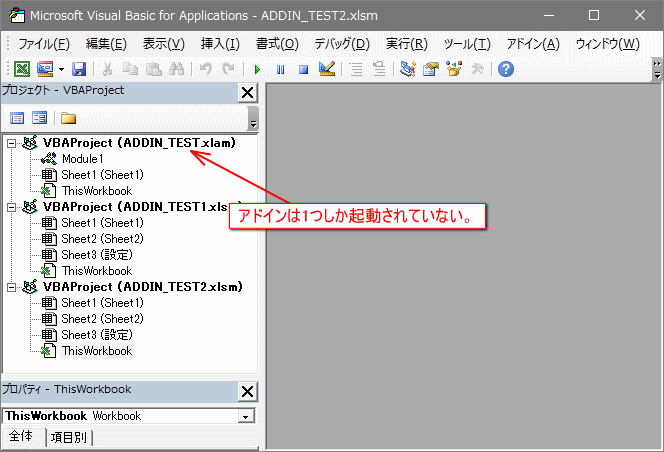Select Sheet3 (設定) under ADDIN_TEST2.xlsm

coord(97,335)
